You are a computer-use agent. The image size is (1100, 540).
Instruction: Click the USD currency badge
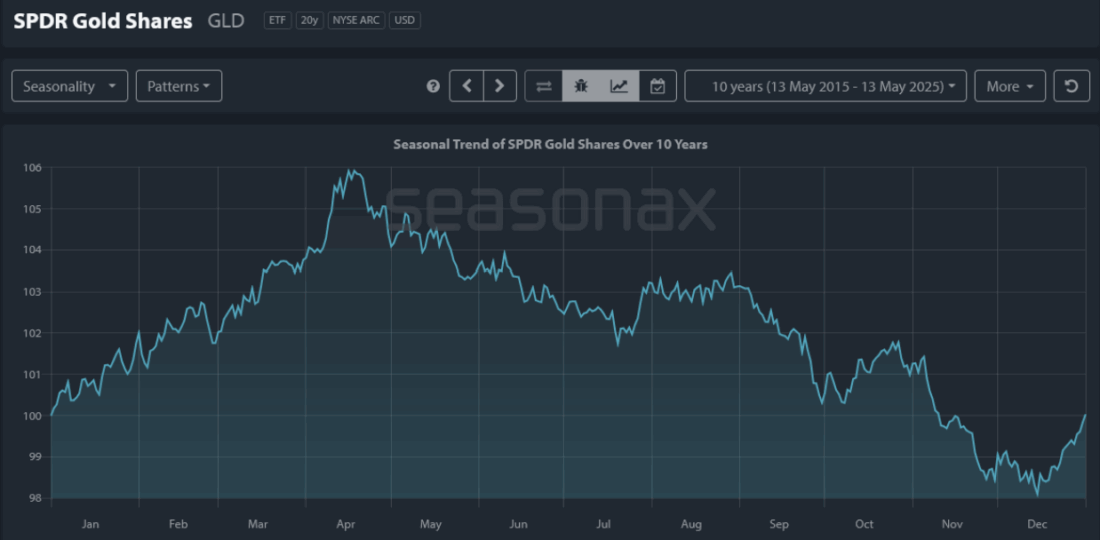(x=405, y=20)
